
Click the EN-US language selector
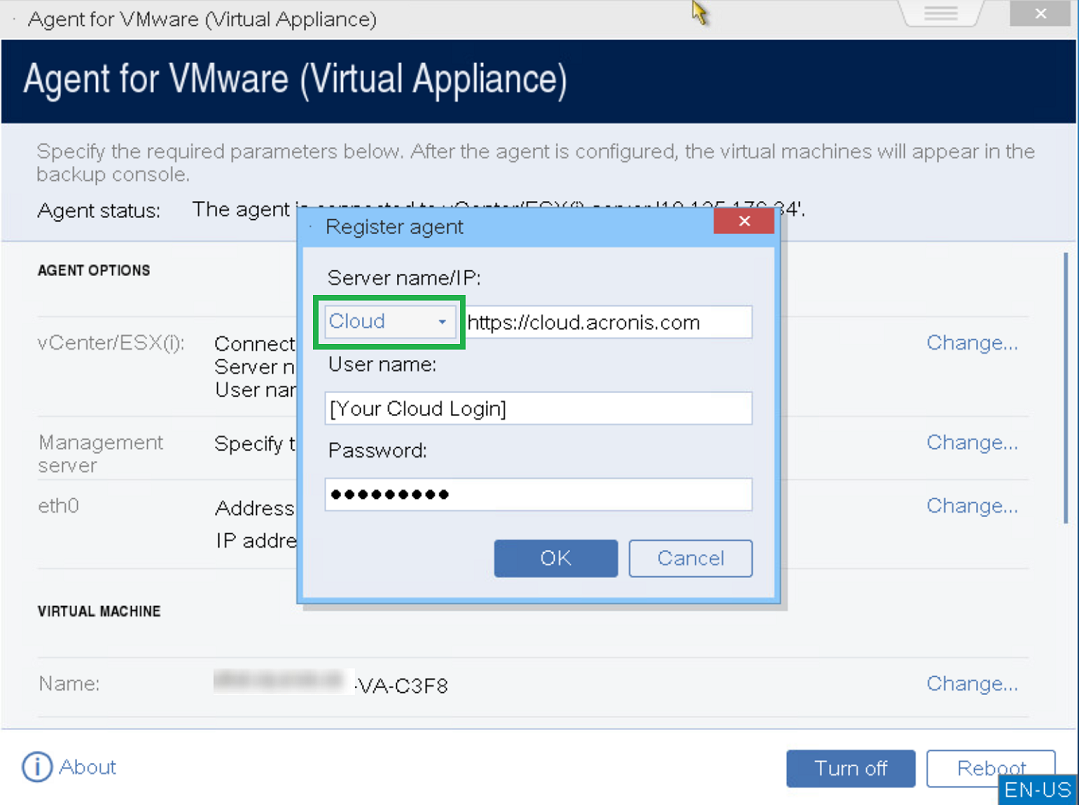1038,790
